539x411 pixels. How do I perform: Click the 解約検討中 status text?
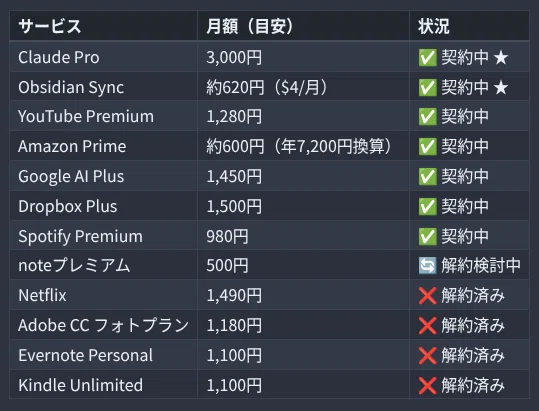pyautogui.click(x=481, y=266)
